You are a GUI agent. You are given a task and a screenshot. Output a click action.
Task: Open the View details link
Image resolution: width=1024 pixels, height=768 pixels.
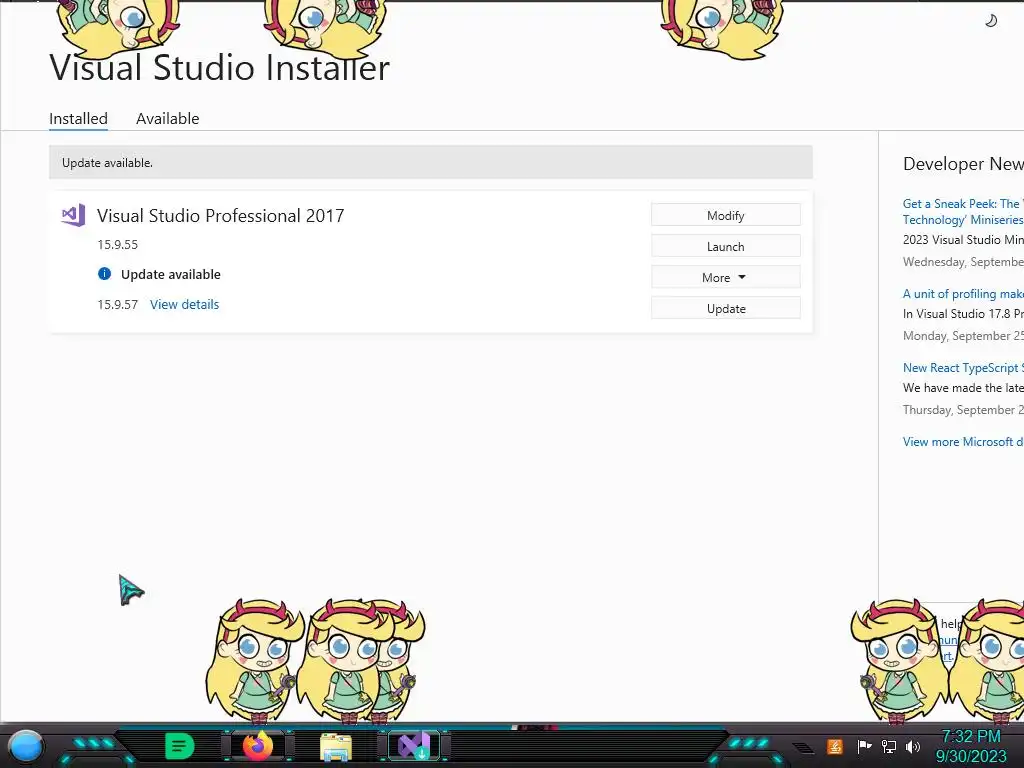point(185,304)
